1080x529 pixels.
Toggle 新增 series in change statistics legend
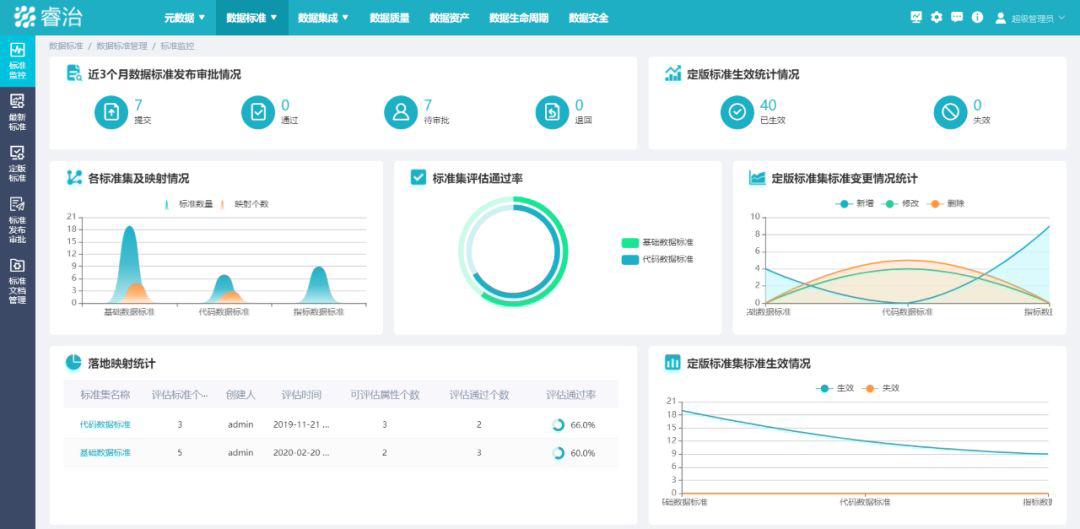855,204
